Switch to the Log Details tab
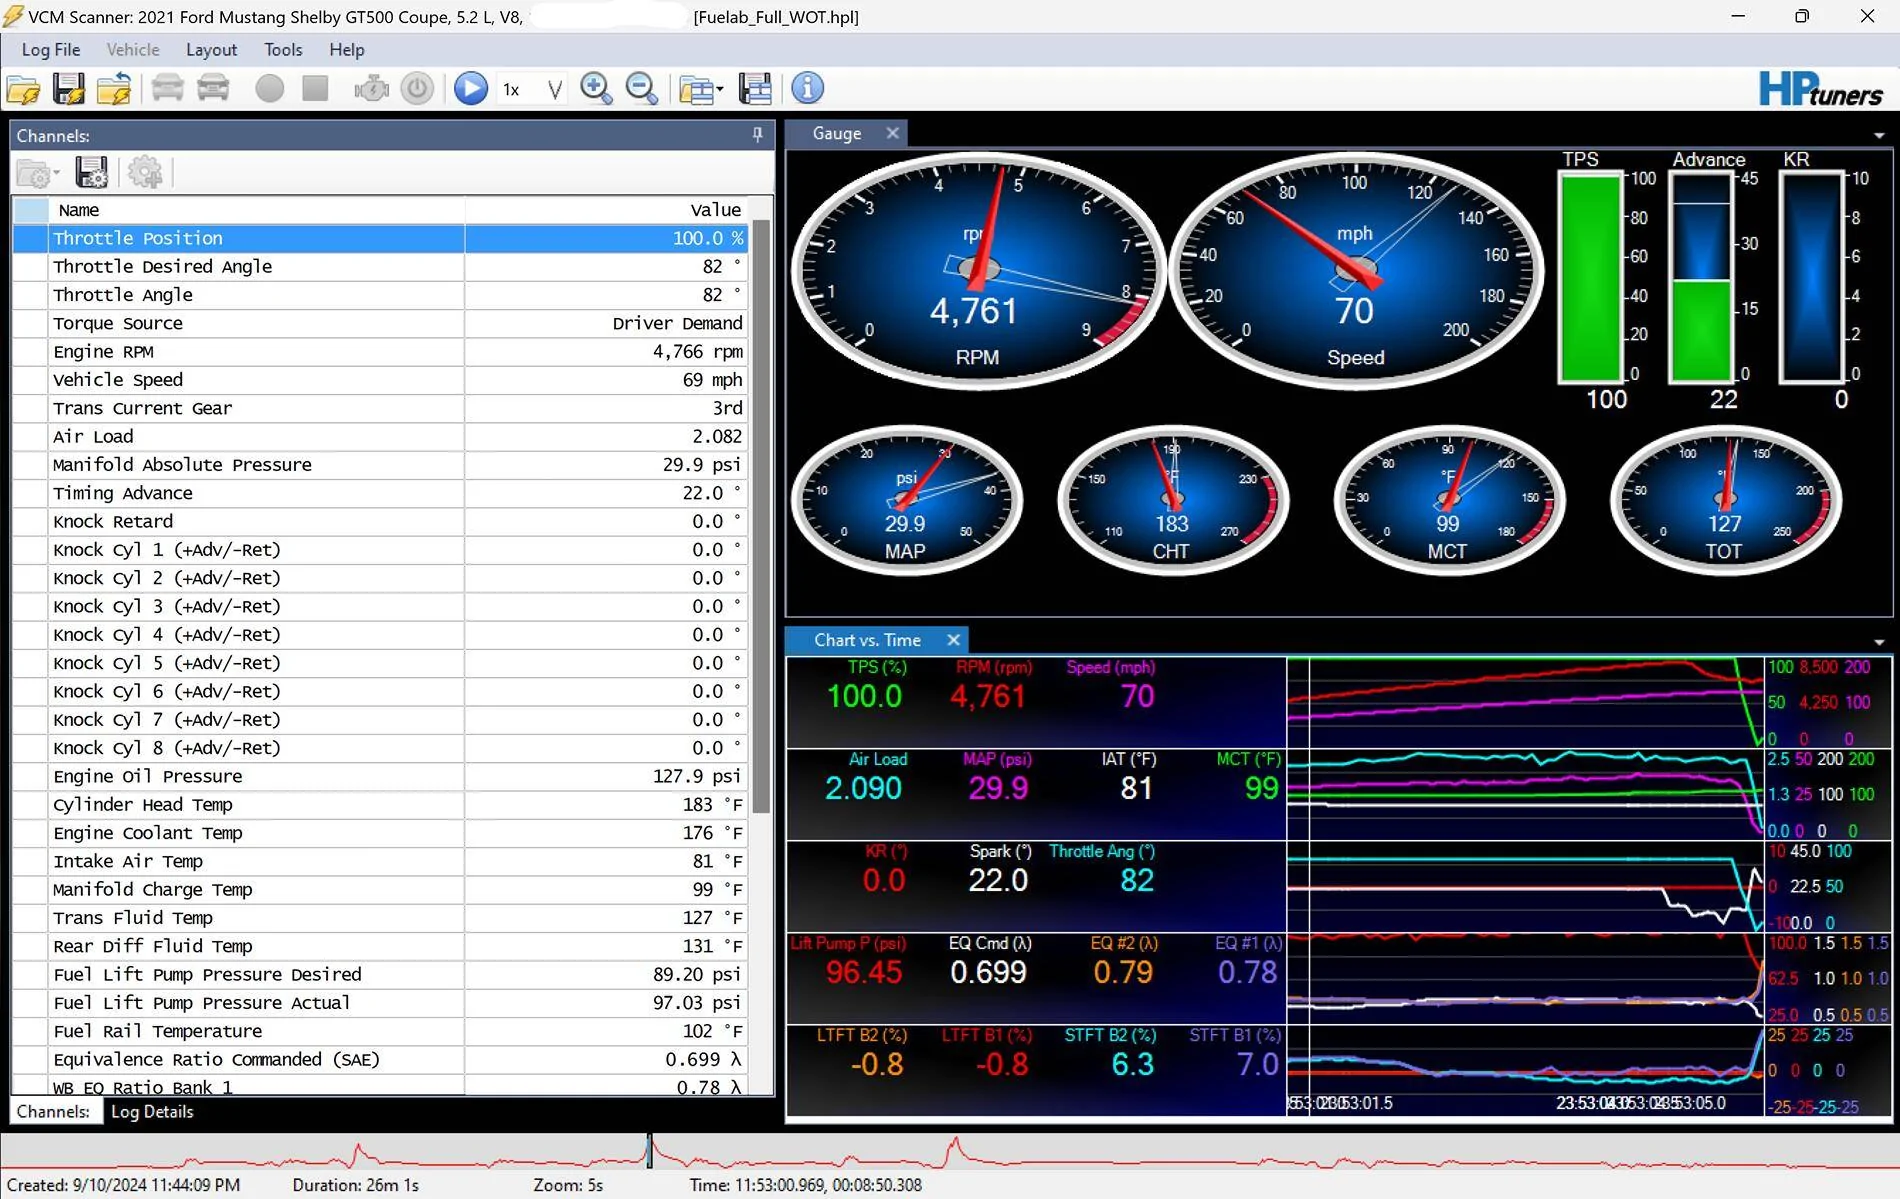Screen dimensions: 1900x1199 (x=152, y=1112)
